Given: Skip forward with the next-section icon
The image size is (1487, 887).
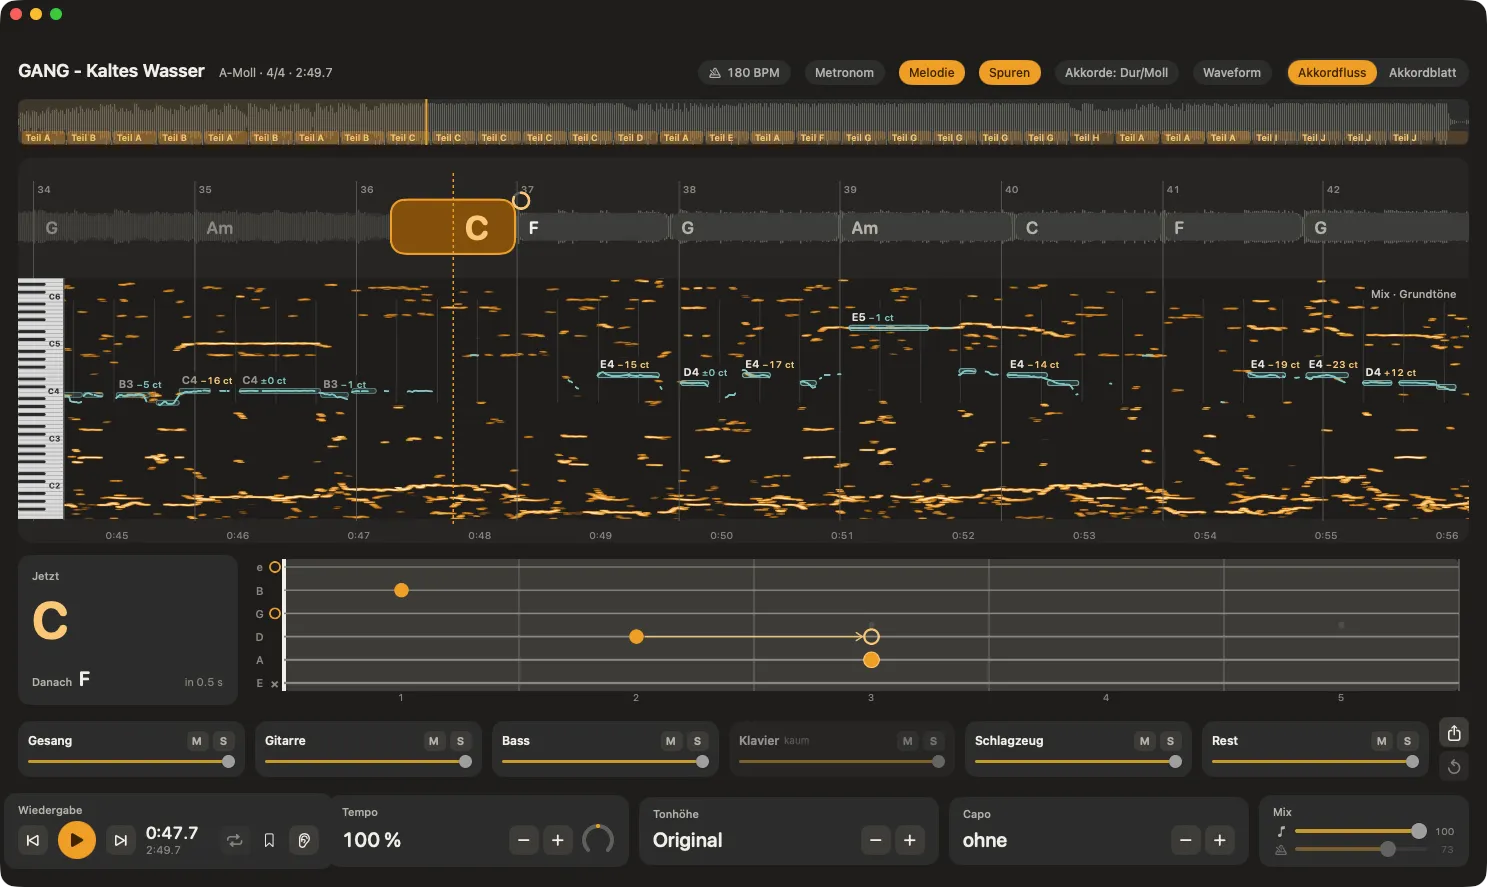Looking at the screenshot, I should (x=120, y=840).
